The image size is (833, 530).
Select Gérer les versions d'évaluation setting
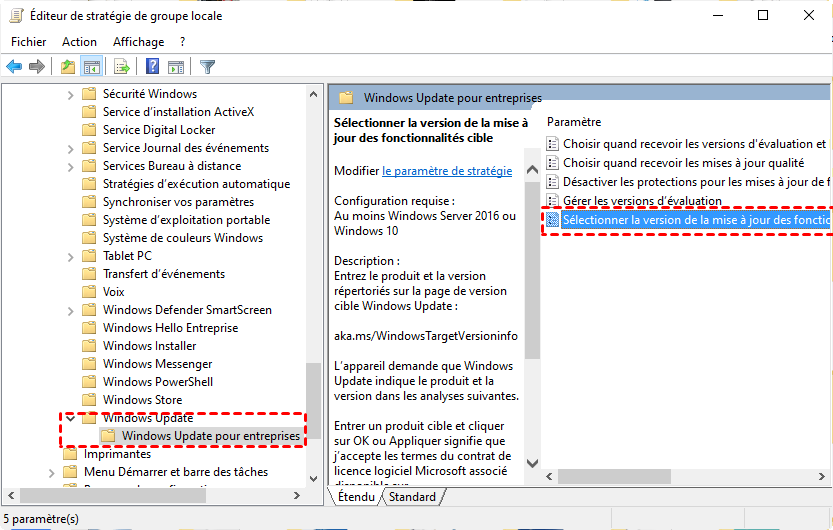[642, 201]
